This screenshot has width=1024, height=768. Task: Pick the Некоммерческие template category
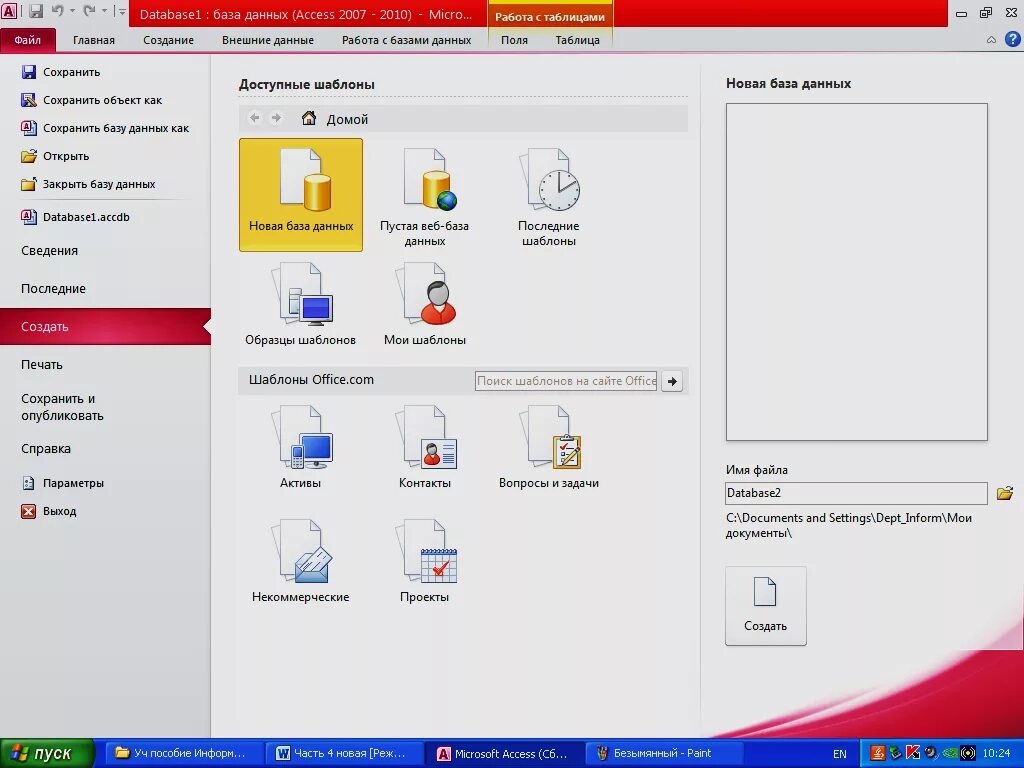[300, 560]
